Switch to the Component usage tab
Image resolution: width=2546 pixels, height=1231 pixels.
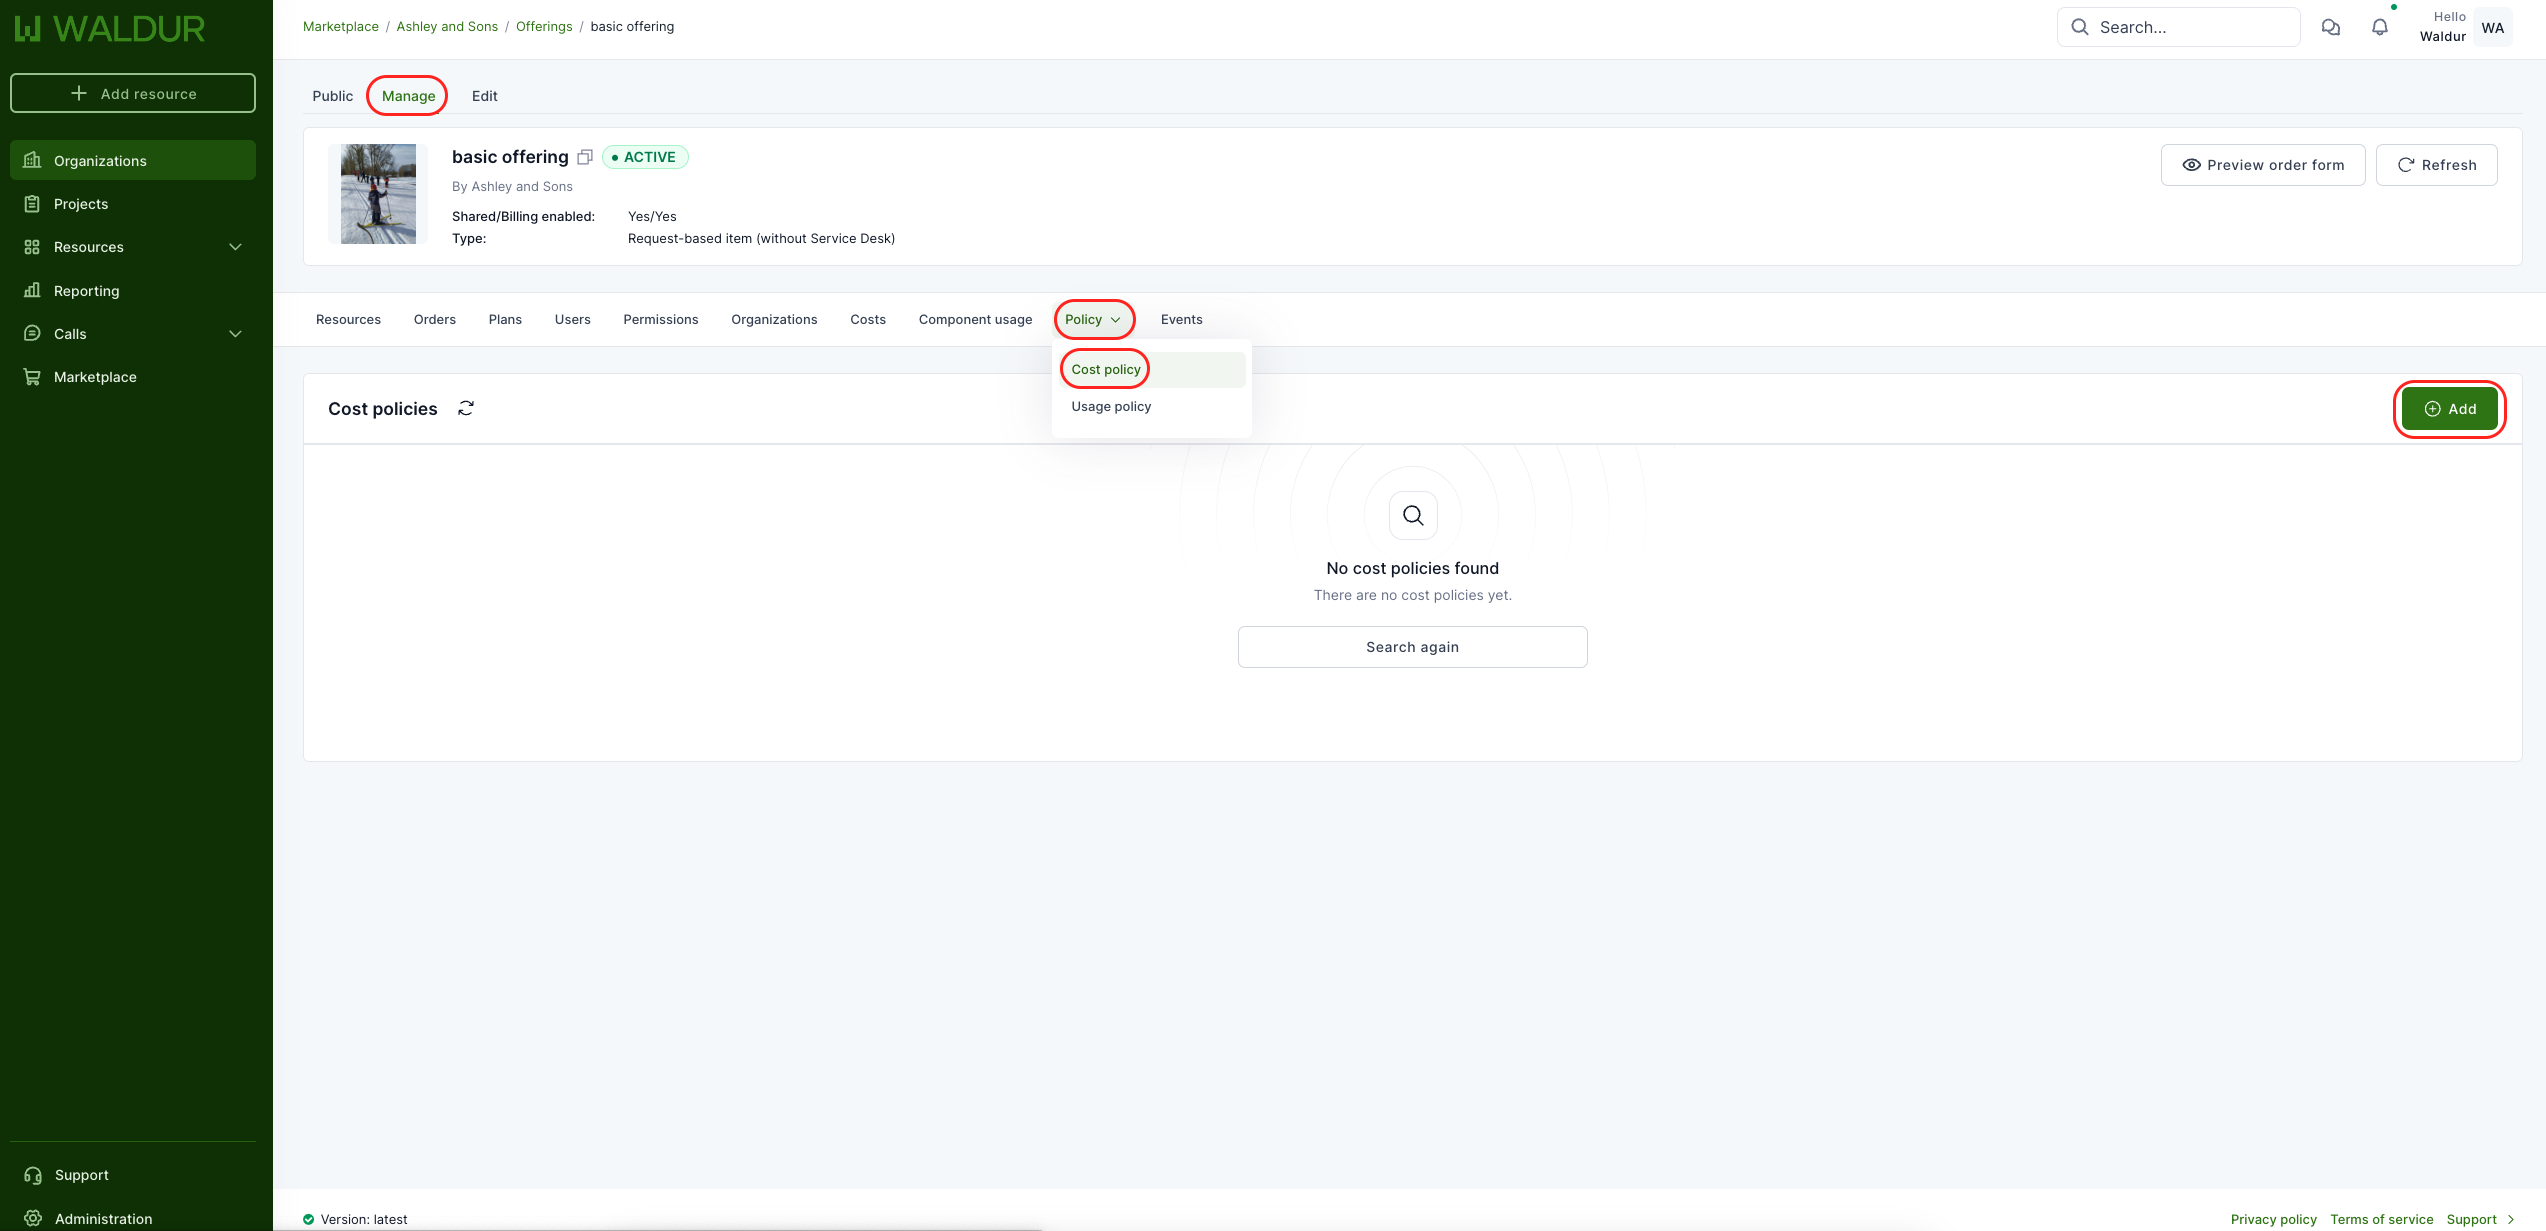pos(975,320)
